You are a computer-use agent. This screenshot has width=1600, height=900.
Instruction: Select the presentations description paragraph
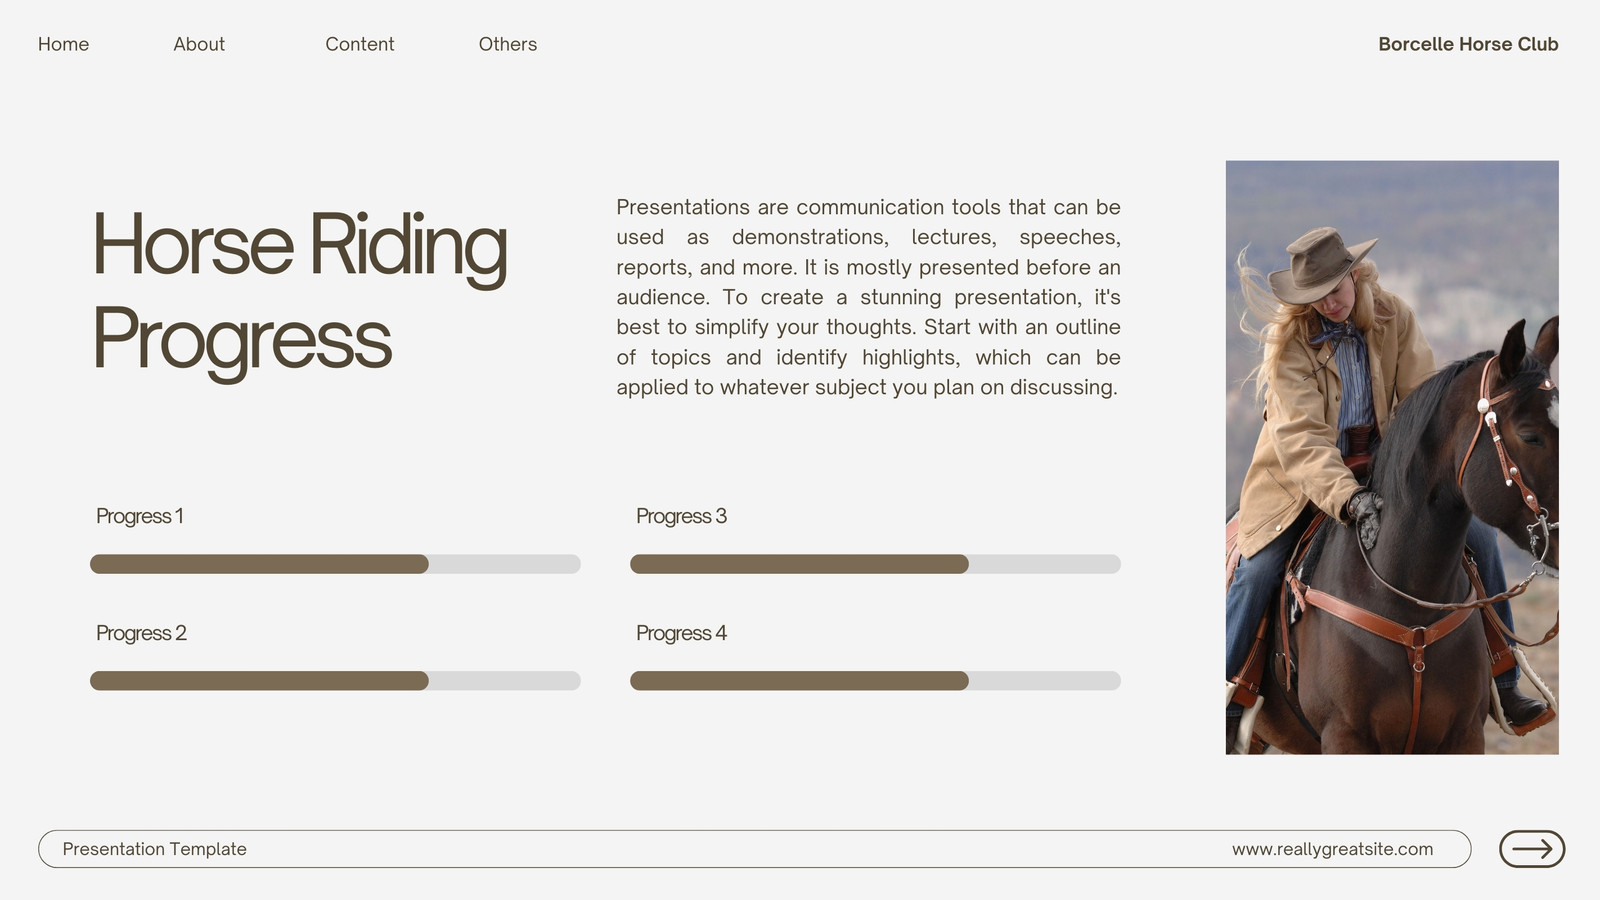(x=868, y=297)
